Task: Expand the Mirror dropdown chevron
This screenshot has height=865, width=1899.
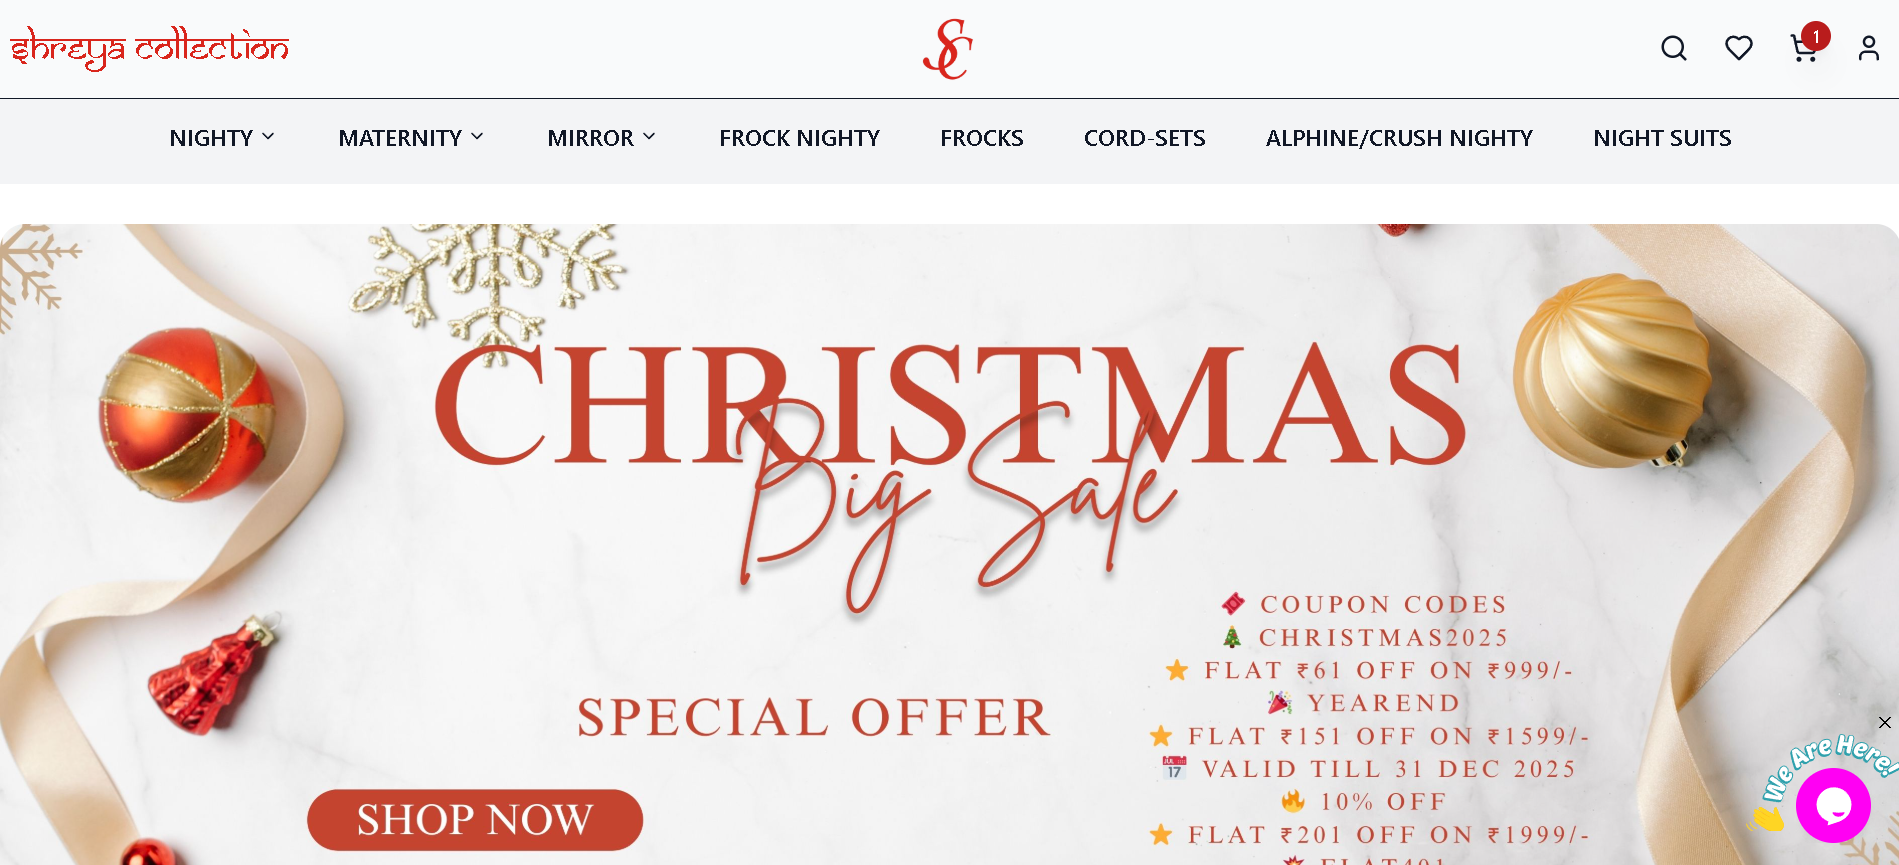Action: (649, 137)
